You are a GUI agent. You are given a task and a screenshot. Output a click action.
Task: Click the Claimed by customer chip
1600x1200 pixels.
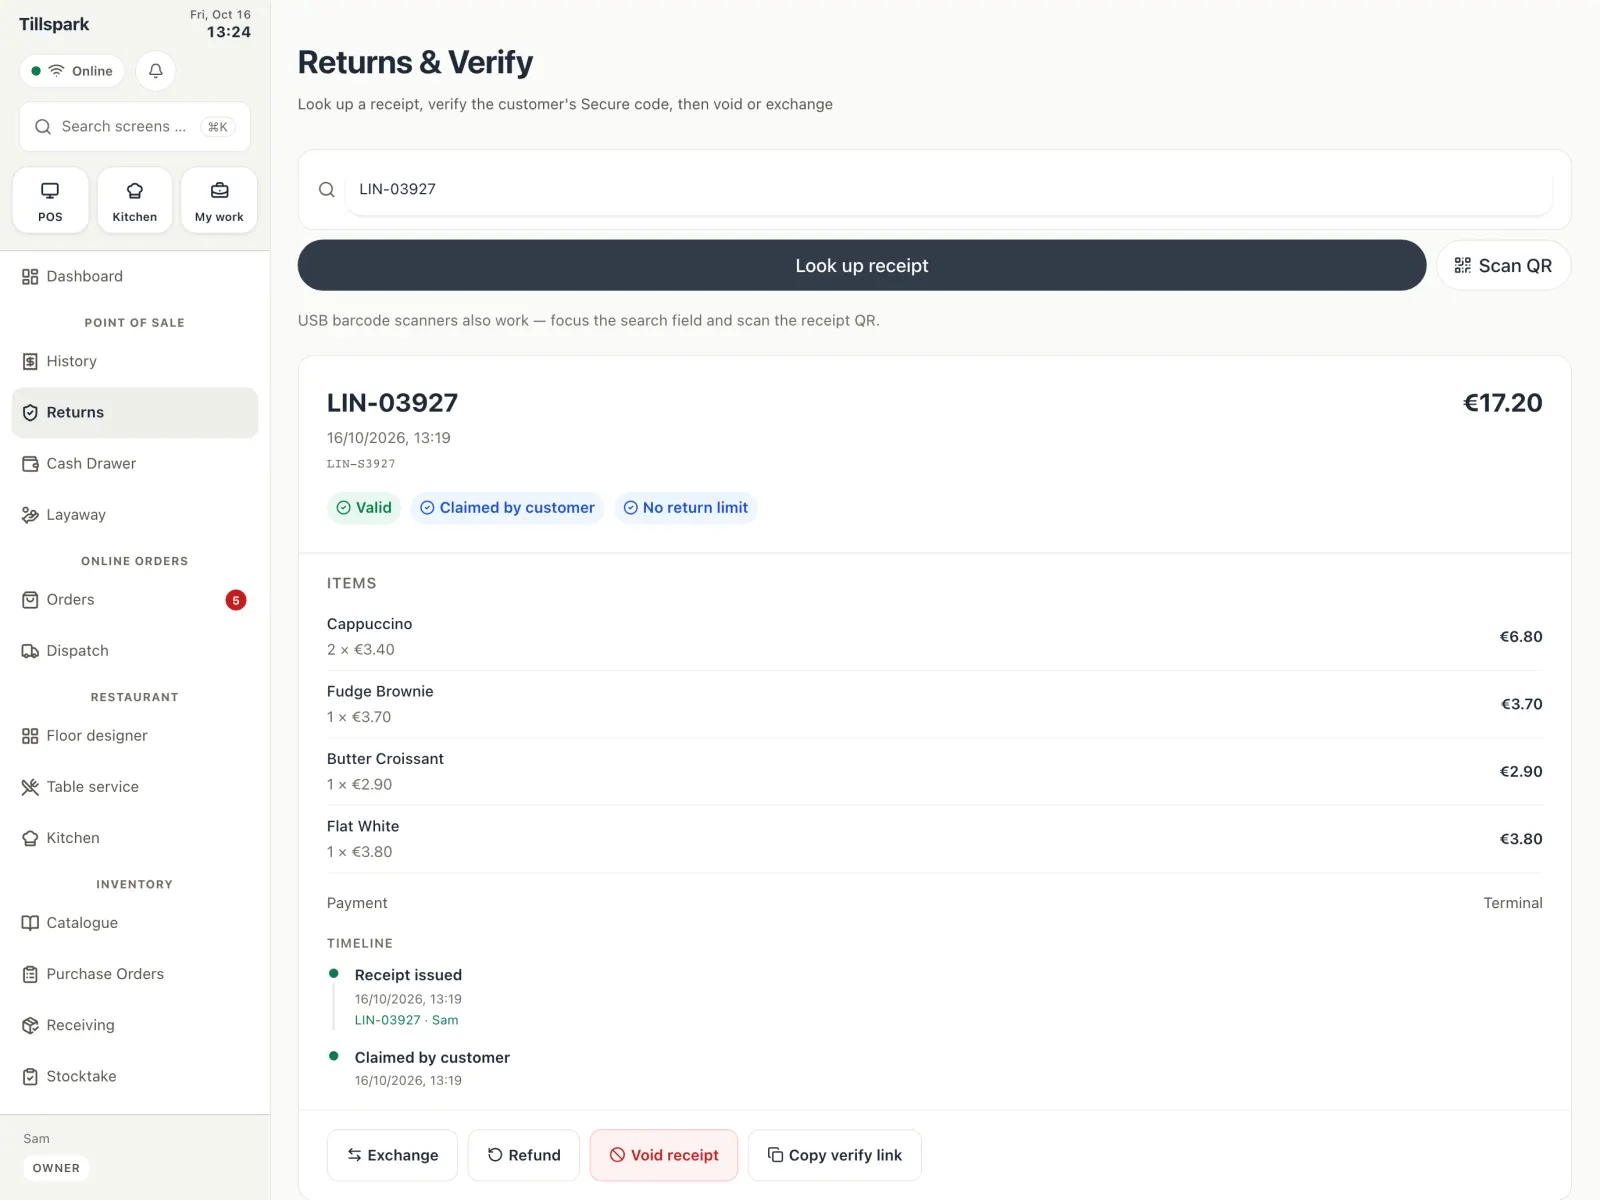point(507,508)
